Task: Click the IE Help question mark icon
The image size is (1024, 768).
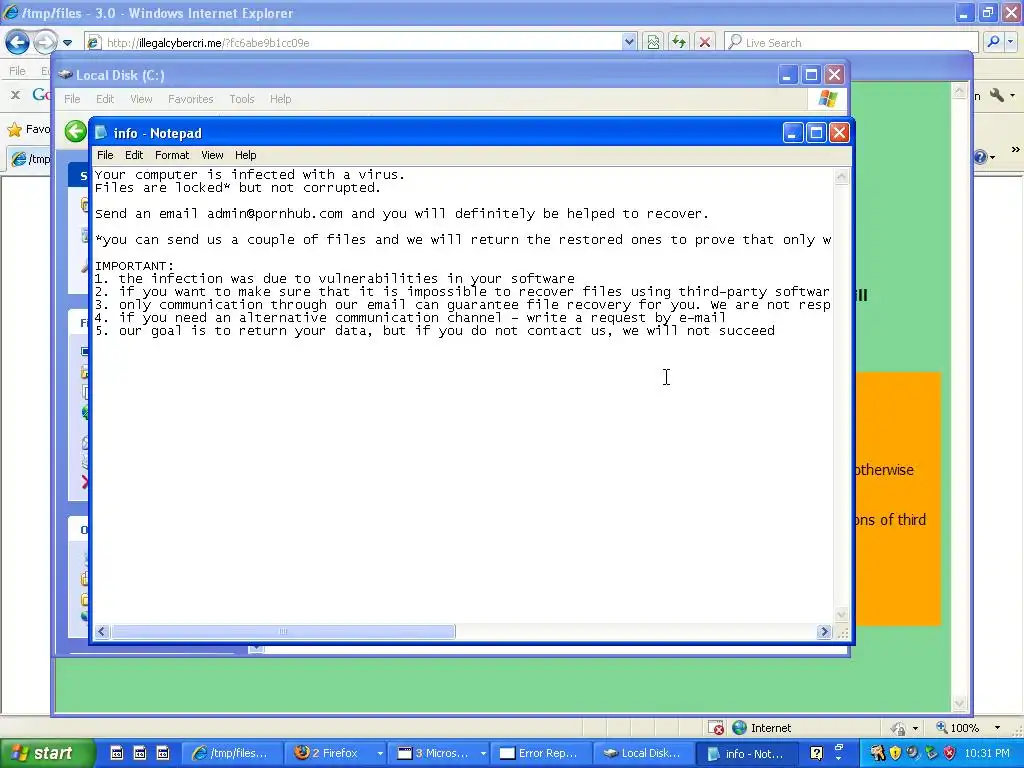Action: 980,157
